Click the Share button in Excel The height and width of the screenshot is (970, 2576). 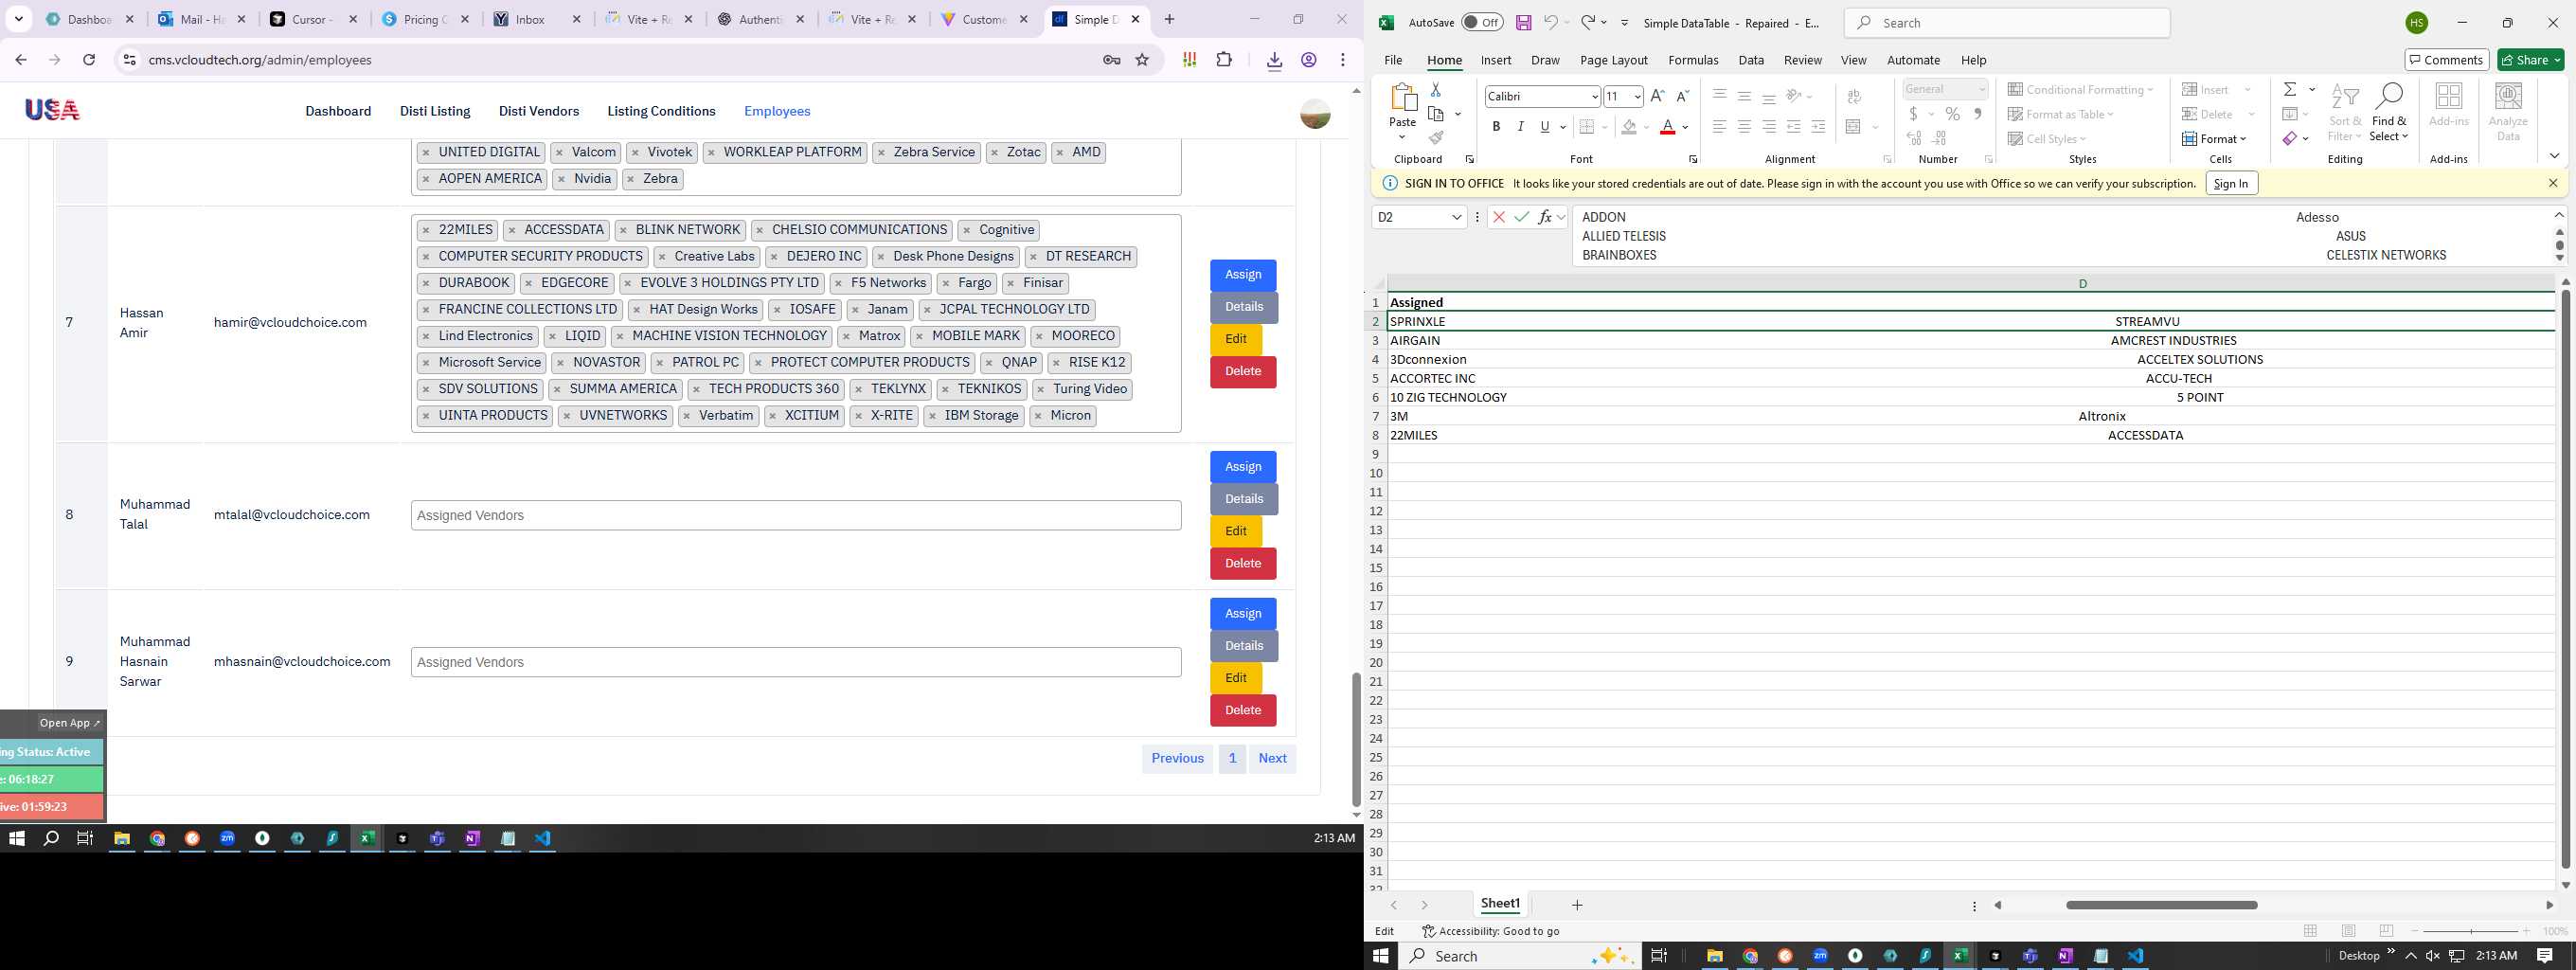tap(2531, 60)
